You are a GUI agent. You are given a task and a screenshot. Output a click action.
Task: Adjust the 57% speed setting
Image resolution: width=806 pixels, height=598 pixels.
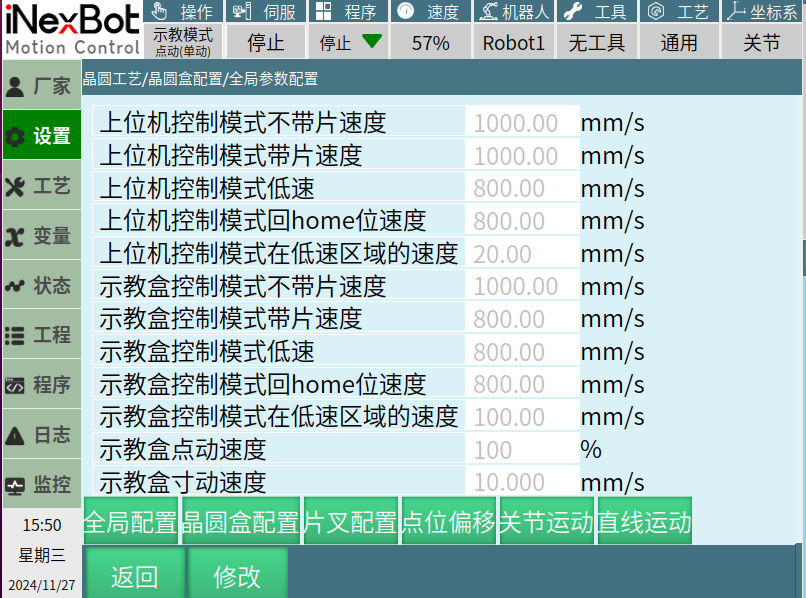coord(430,43)
